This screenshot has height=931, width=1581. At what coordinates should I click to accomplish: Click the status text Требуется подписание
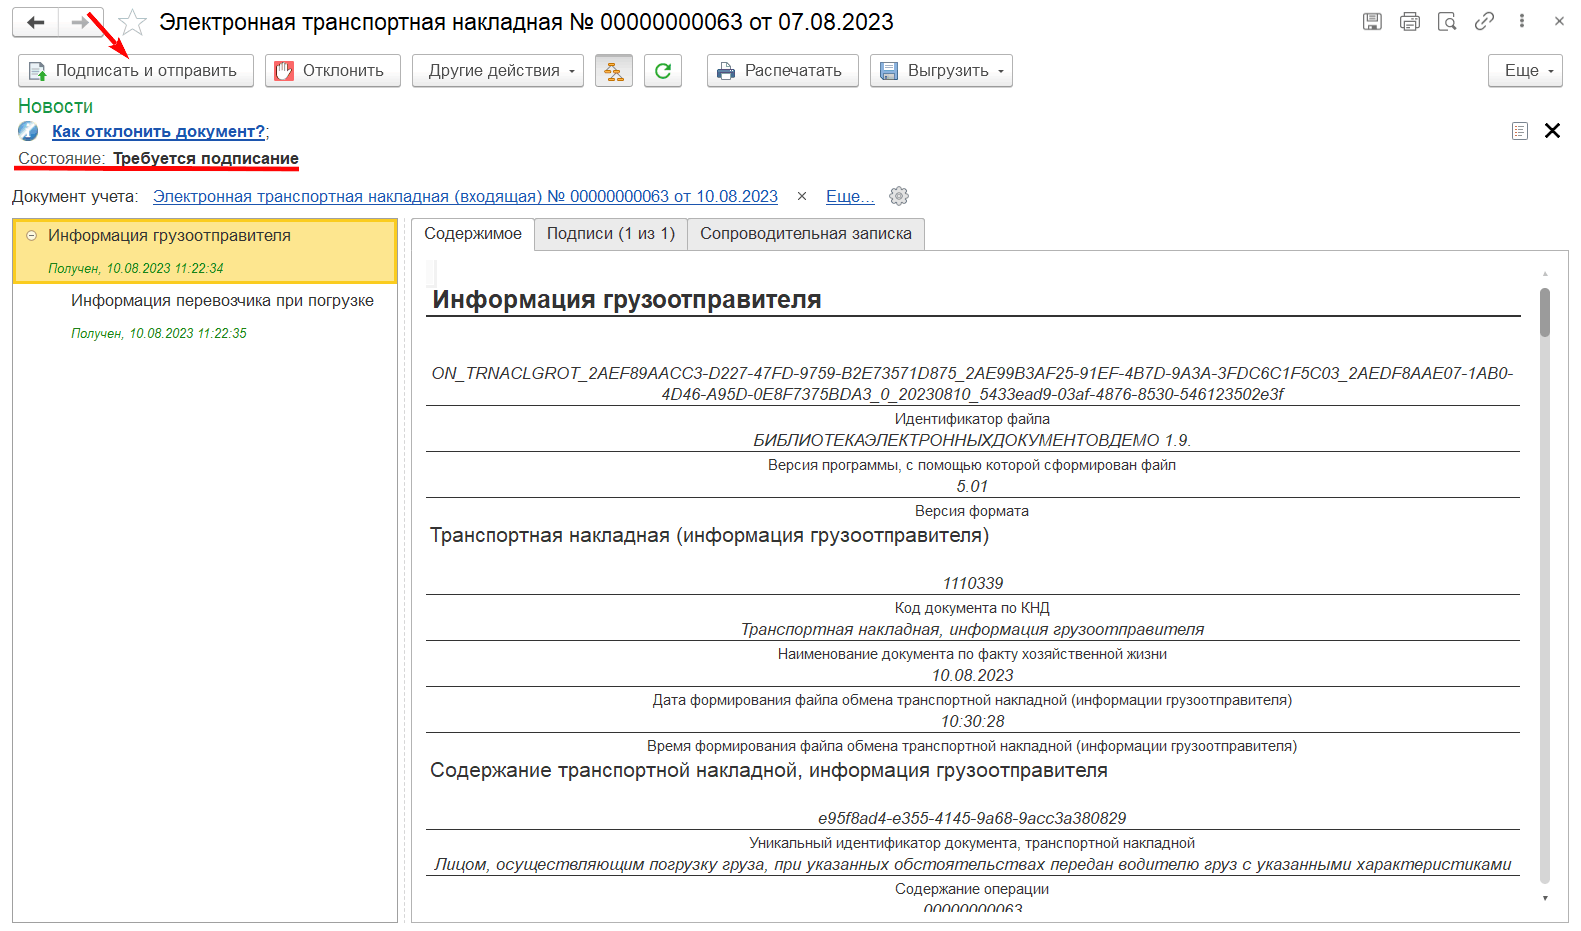pos(206,158)
